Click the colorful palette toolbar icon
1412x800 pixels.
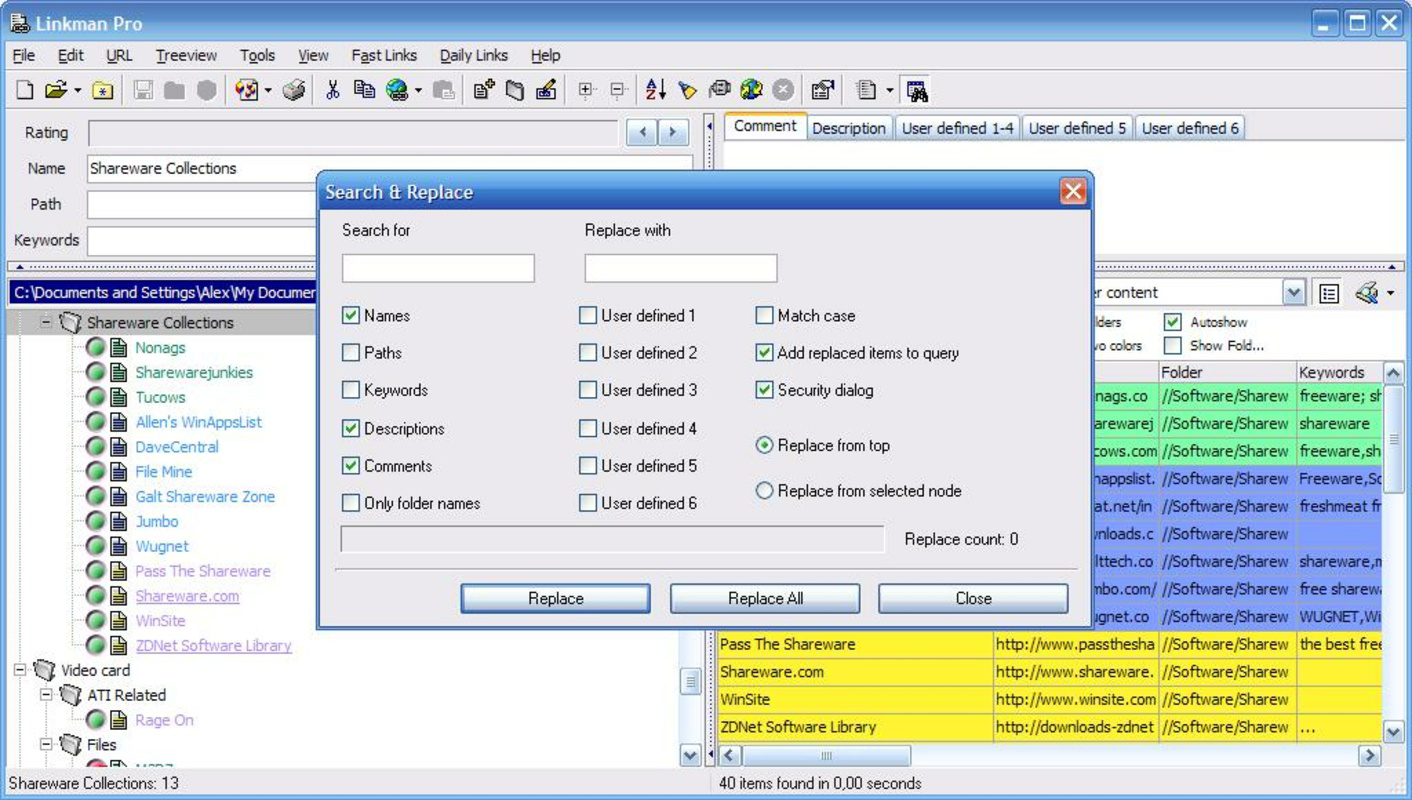(x=246, y=90)
